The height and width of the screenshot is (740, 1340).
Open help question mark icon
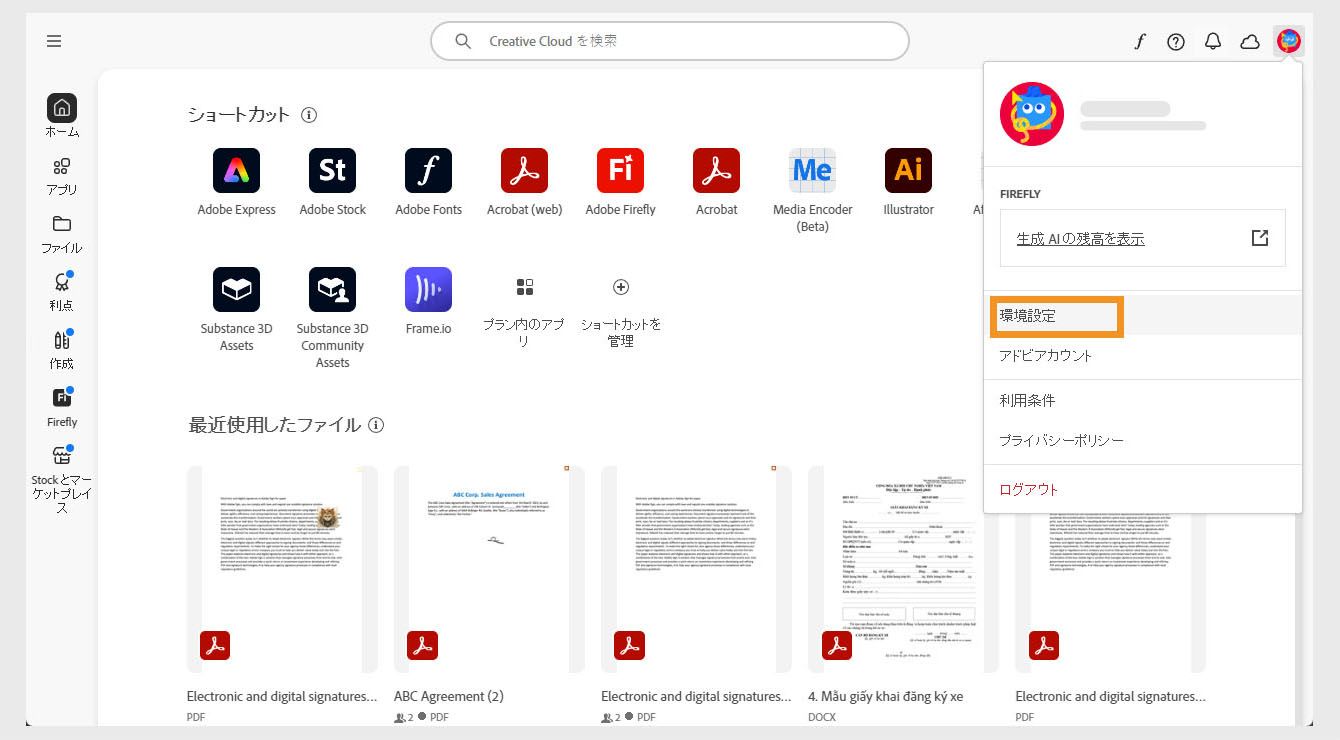[x=1176, y=41]
